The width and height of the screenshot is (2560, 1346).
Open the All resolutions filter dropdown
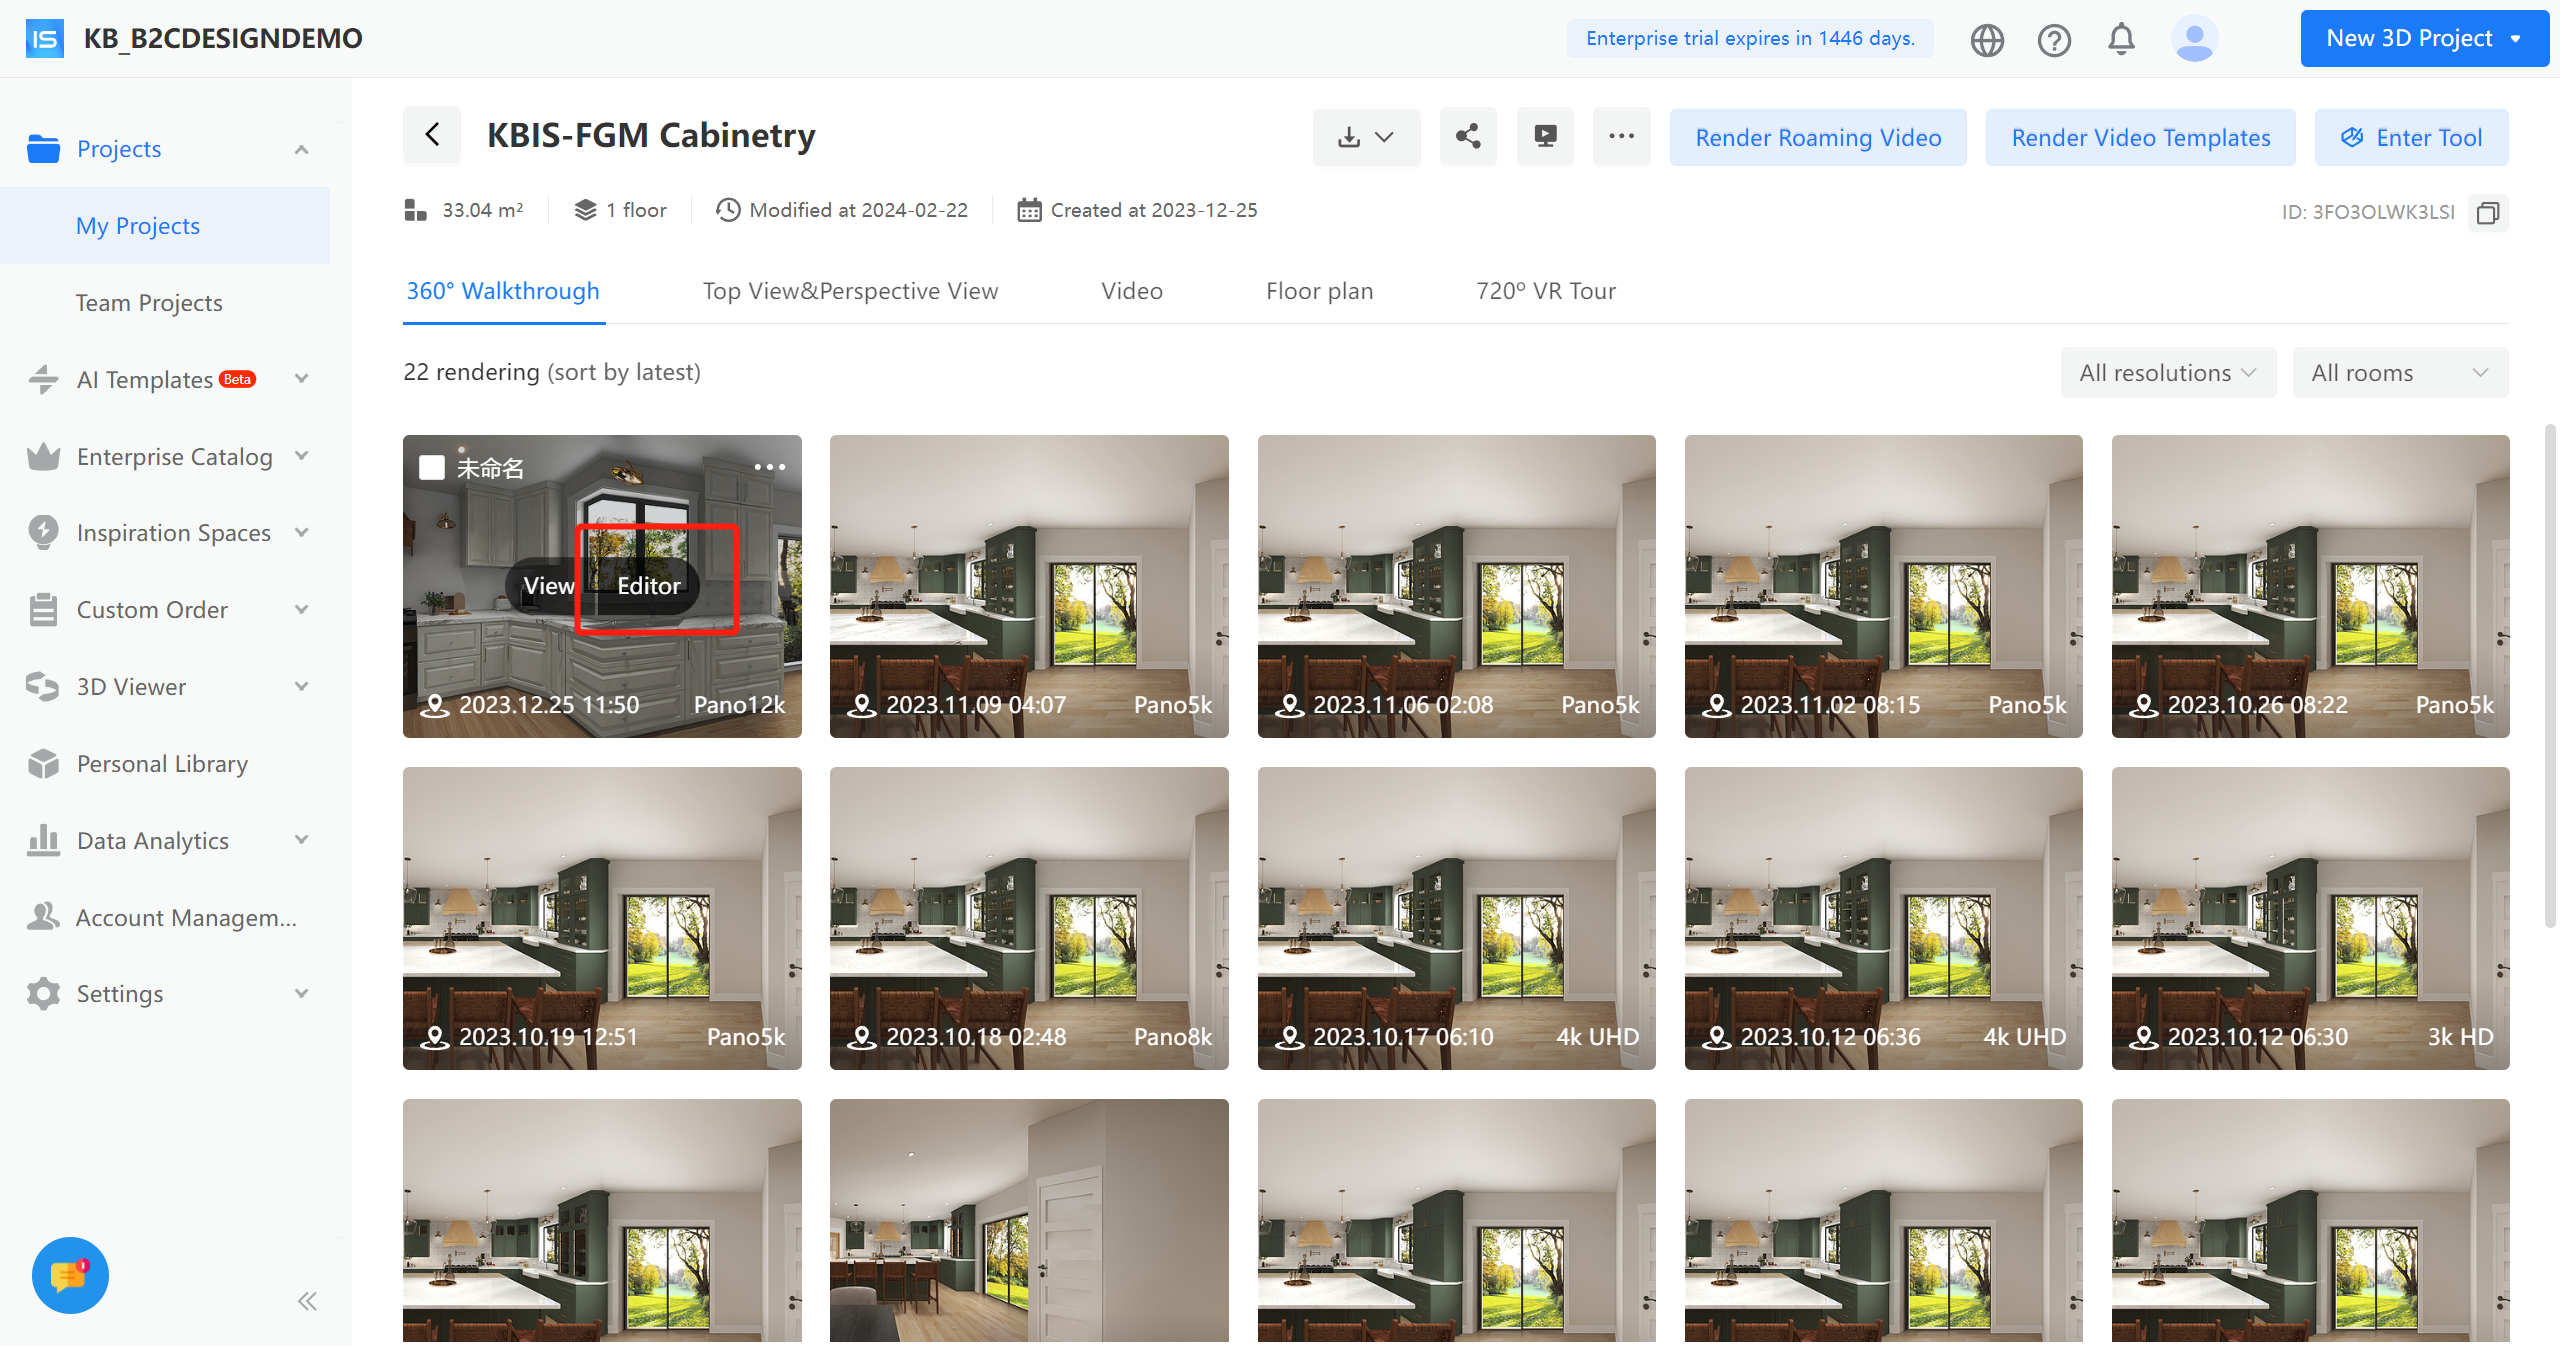tap(2167, 373)
